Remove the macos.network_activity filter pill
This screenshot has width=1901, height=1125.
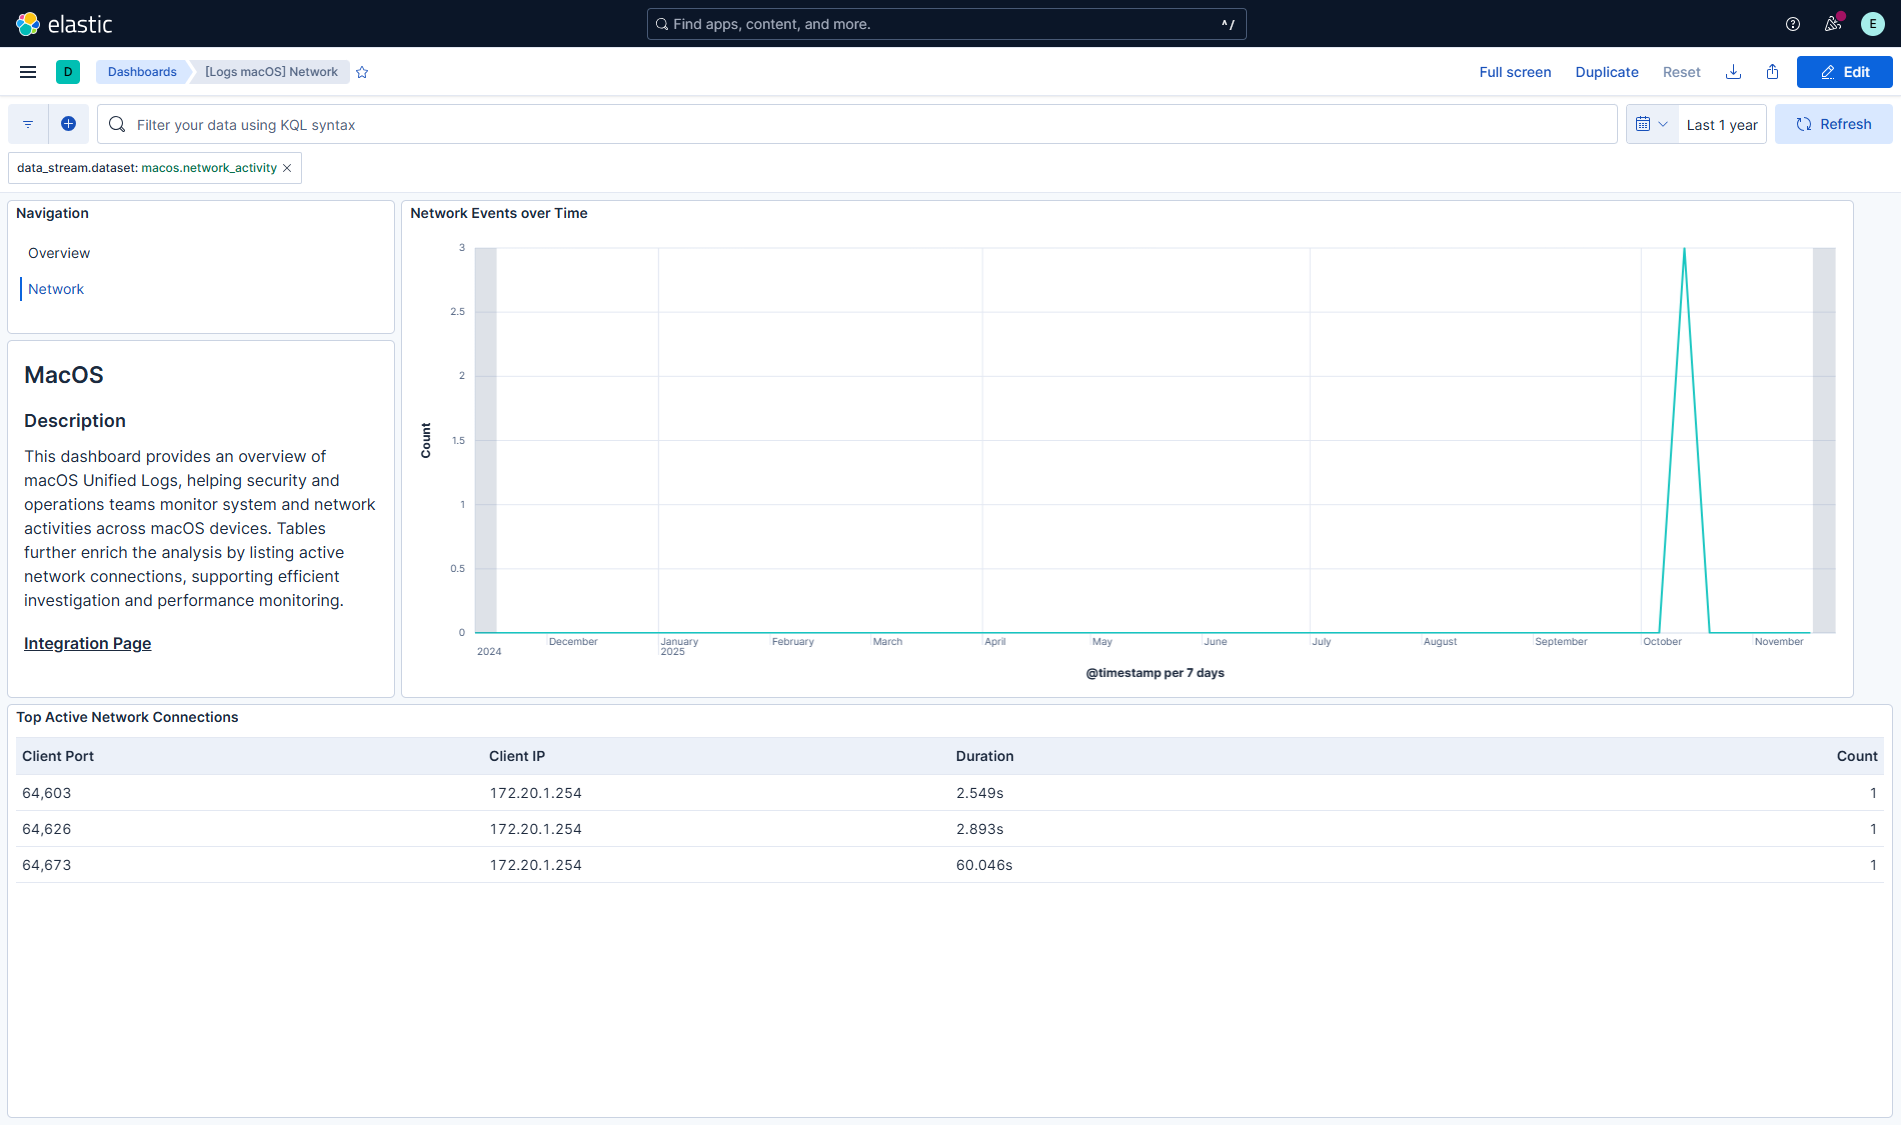click(x=287, y=168)
